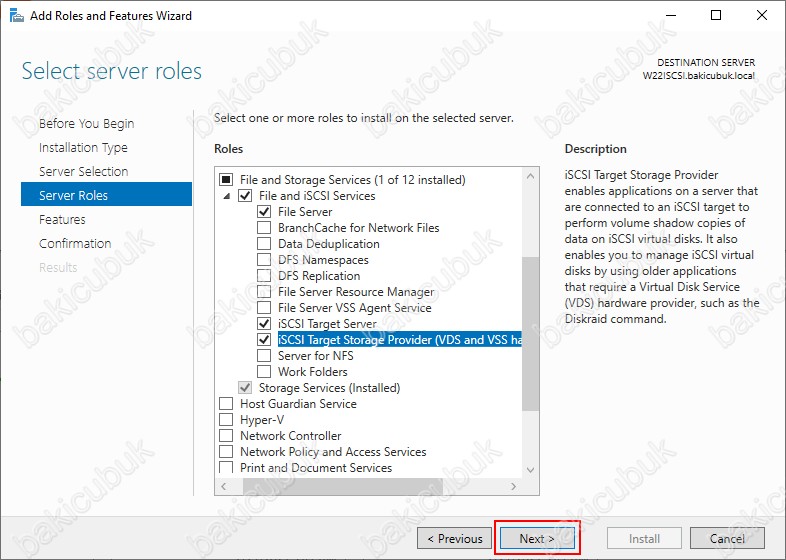The image size is (786, 560).
Task: Enable the Server for NFS checkbox
Action: 264,356
